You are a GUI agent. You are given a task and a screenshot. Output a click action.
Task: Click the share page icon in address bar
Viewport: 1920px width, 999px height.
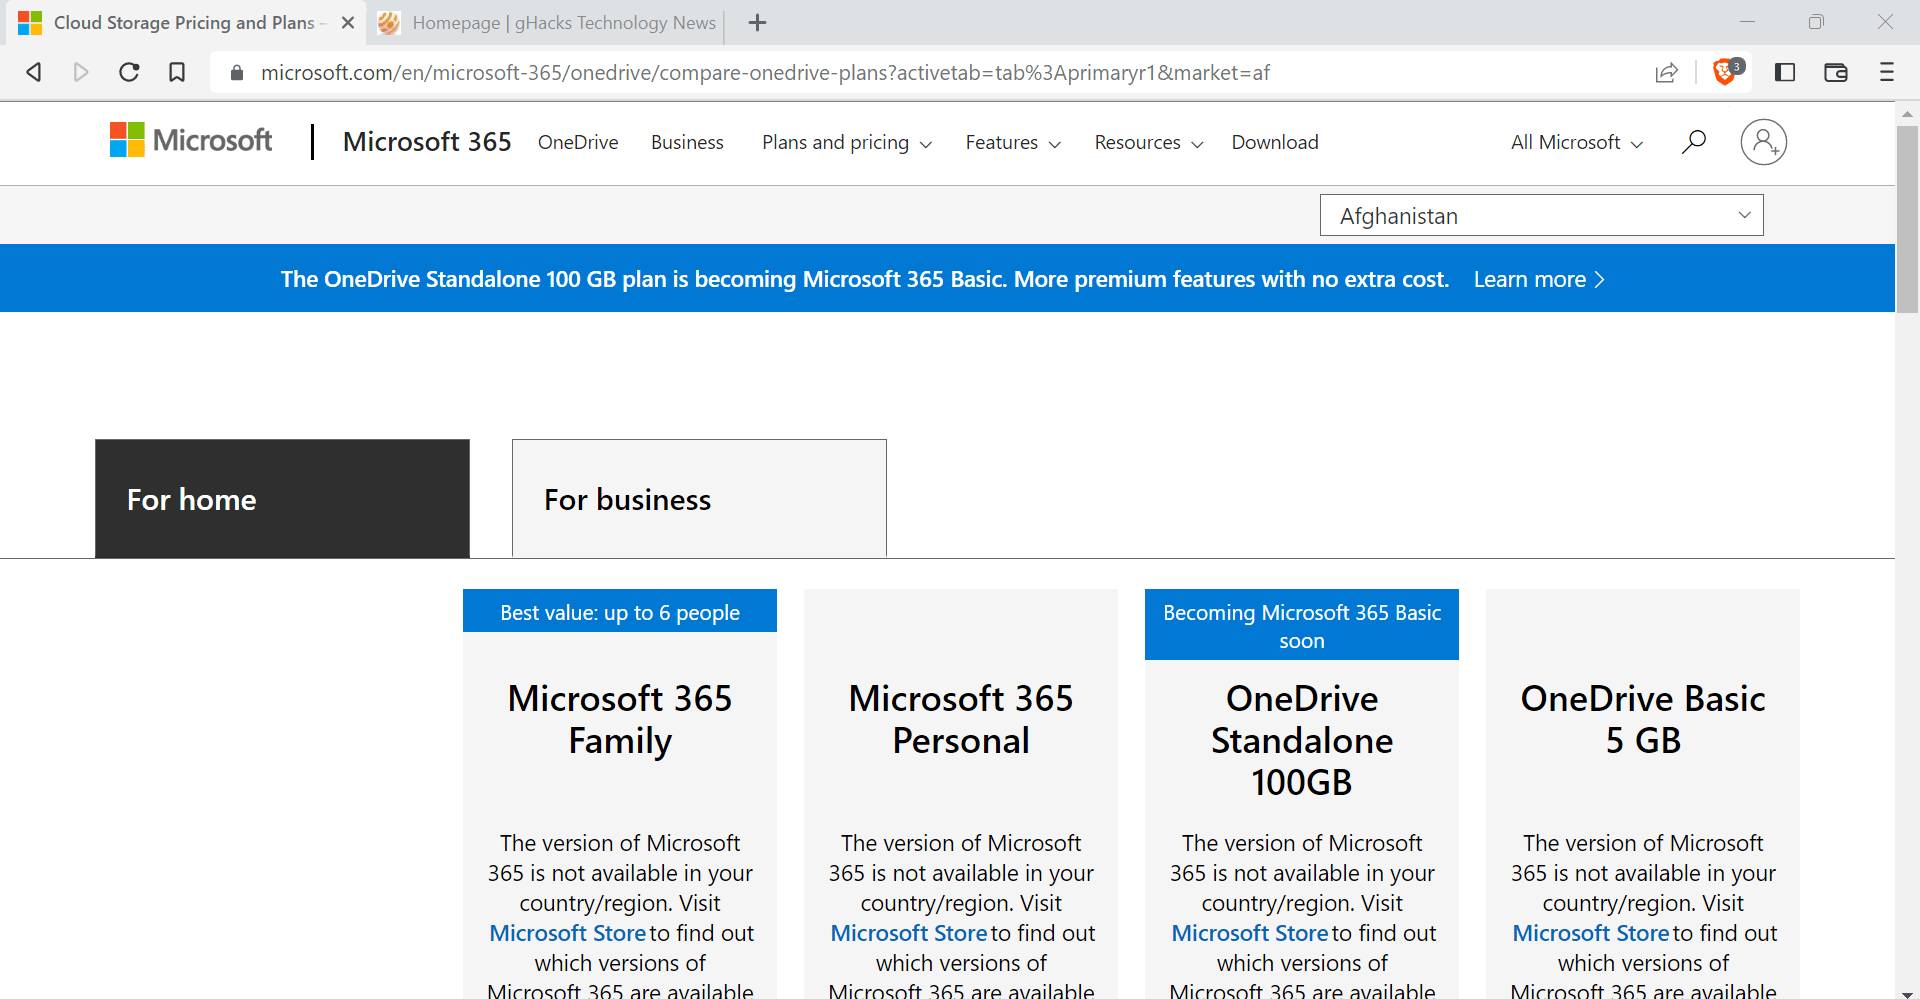(1666, 72)
